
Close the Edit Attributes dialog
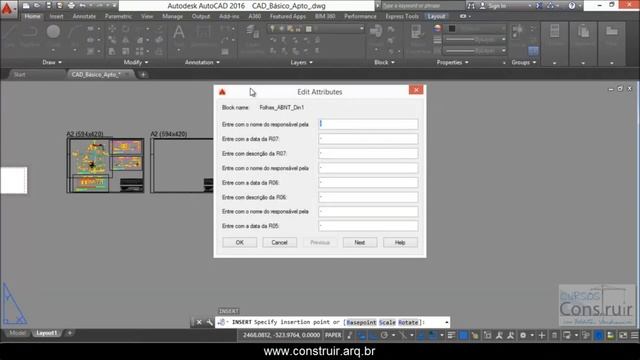(x=416, y=90)
